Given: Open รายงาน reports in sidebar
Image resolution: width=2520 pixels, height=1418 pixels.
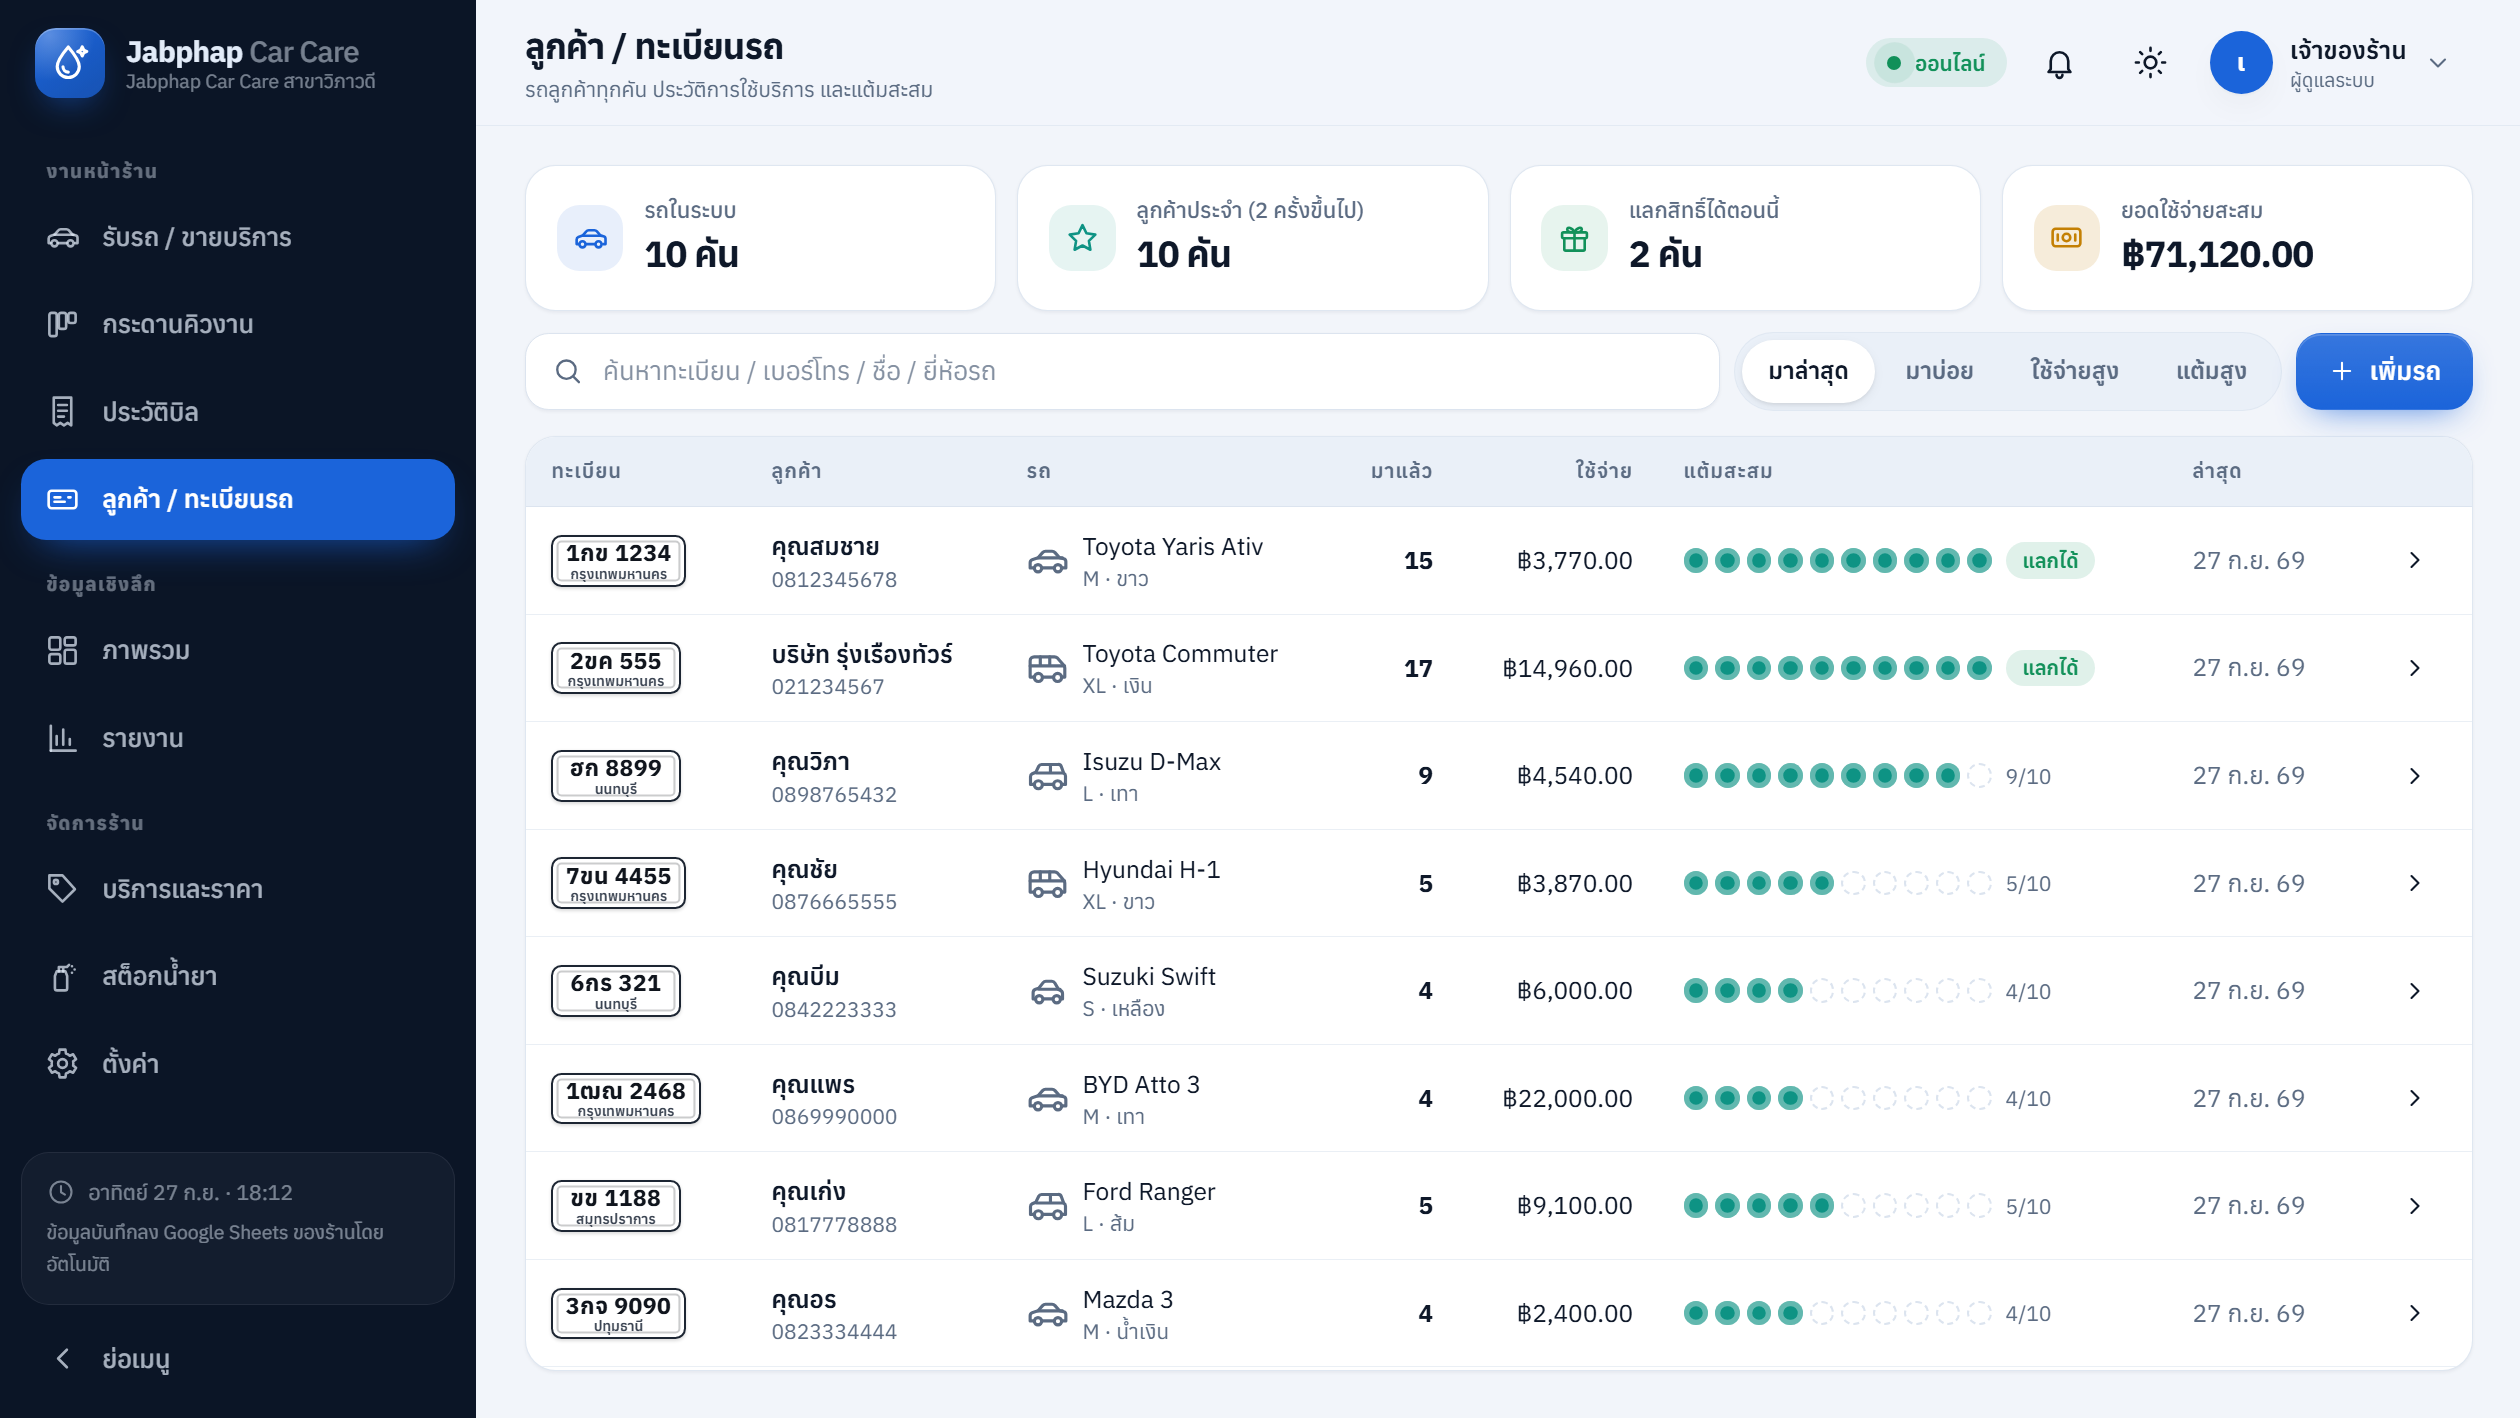Looking at the screenshot, I should pos(238,739).
